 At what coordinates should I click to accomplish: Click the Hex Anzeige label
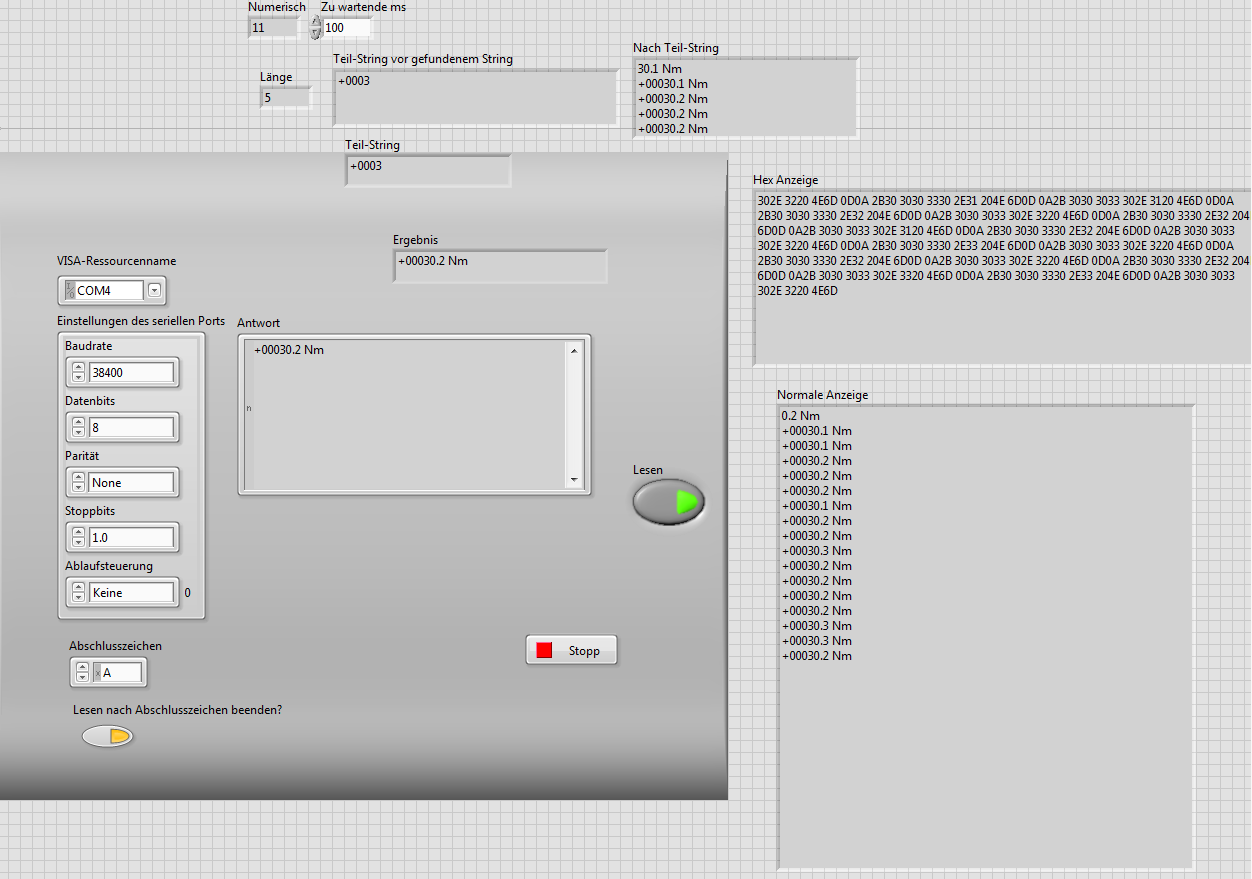786,180
